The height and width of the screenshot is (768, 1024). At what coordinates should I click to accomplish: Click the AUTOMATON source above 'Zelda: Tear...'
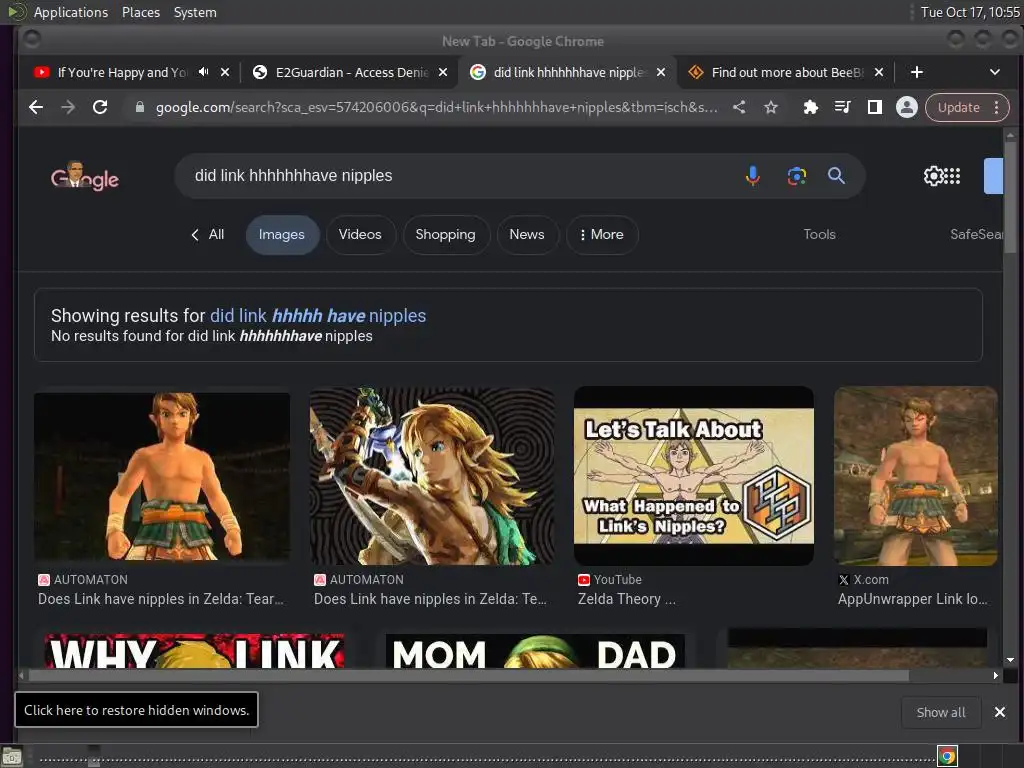[83, 579]
